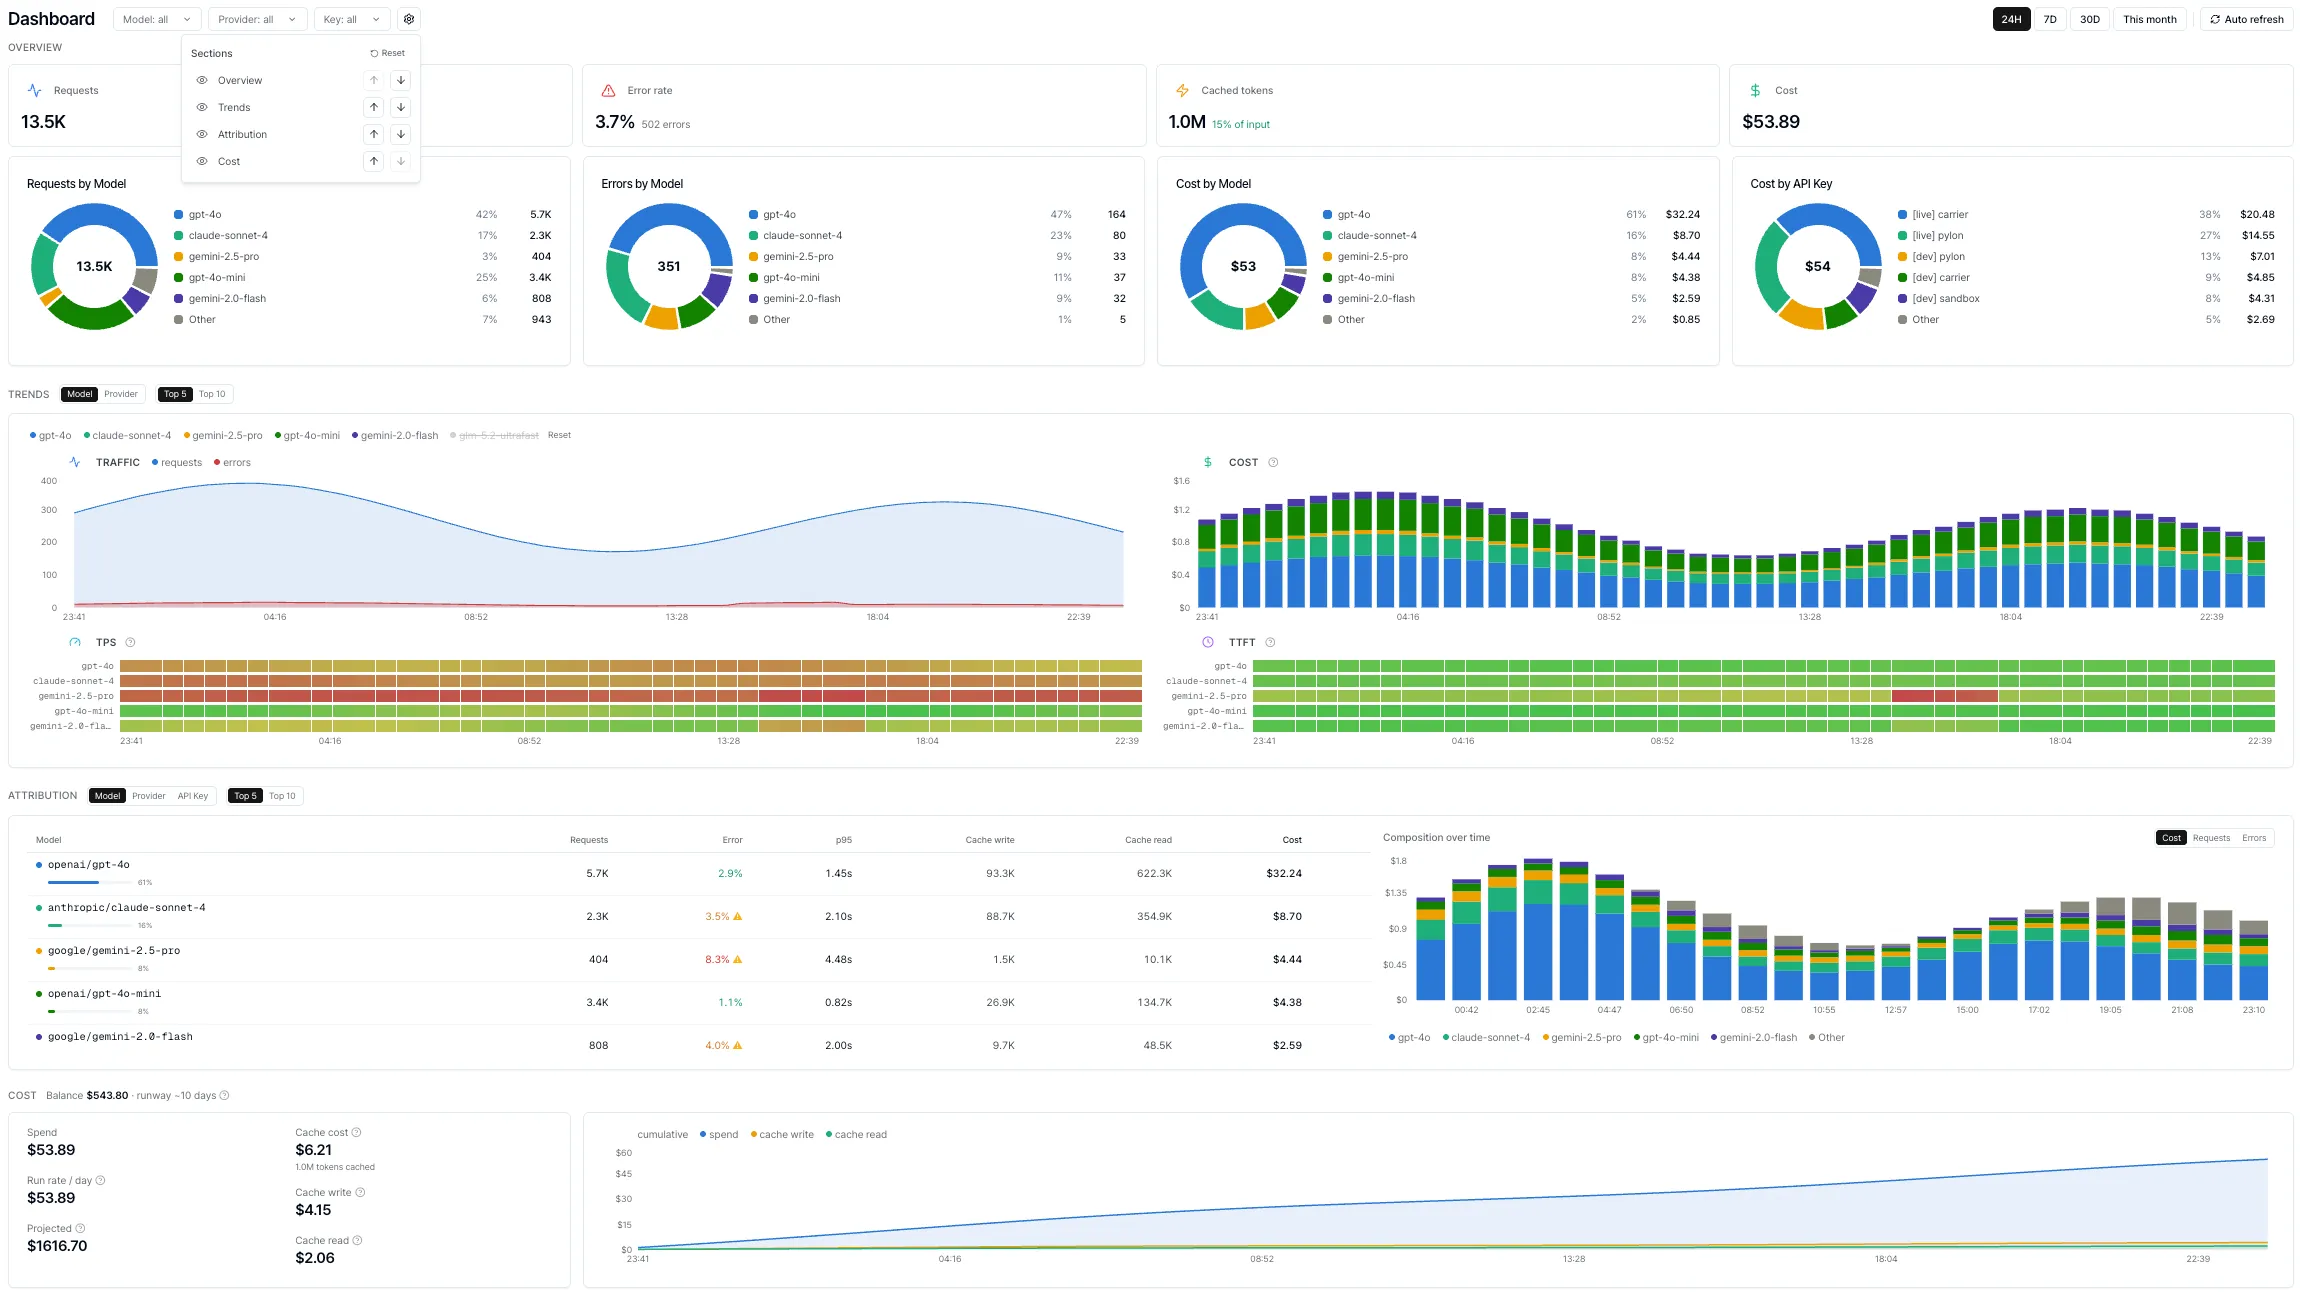This screenshot has height=1299, width=2301.
Task: Toggle gemini-2.0-flash series in trends legend
Action: tap(395, 435)
